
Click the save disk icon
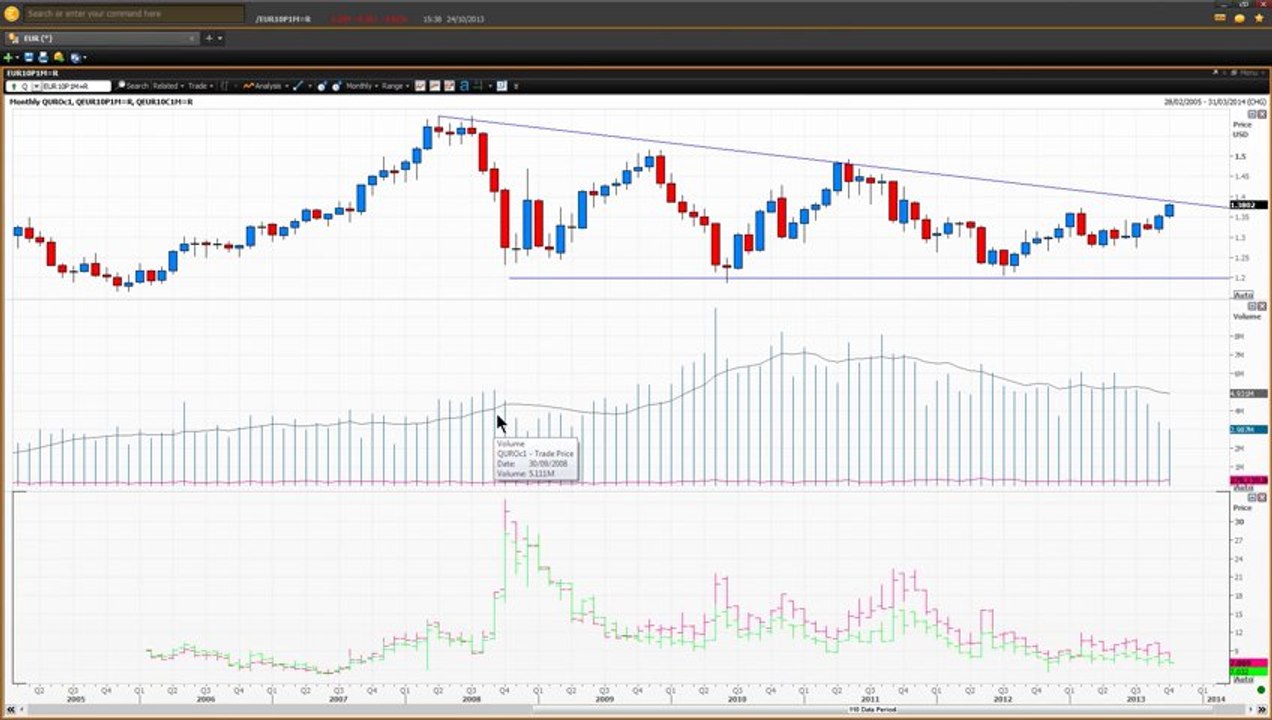pos(29,57)
